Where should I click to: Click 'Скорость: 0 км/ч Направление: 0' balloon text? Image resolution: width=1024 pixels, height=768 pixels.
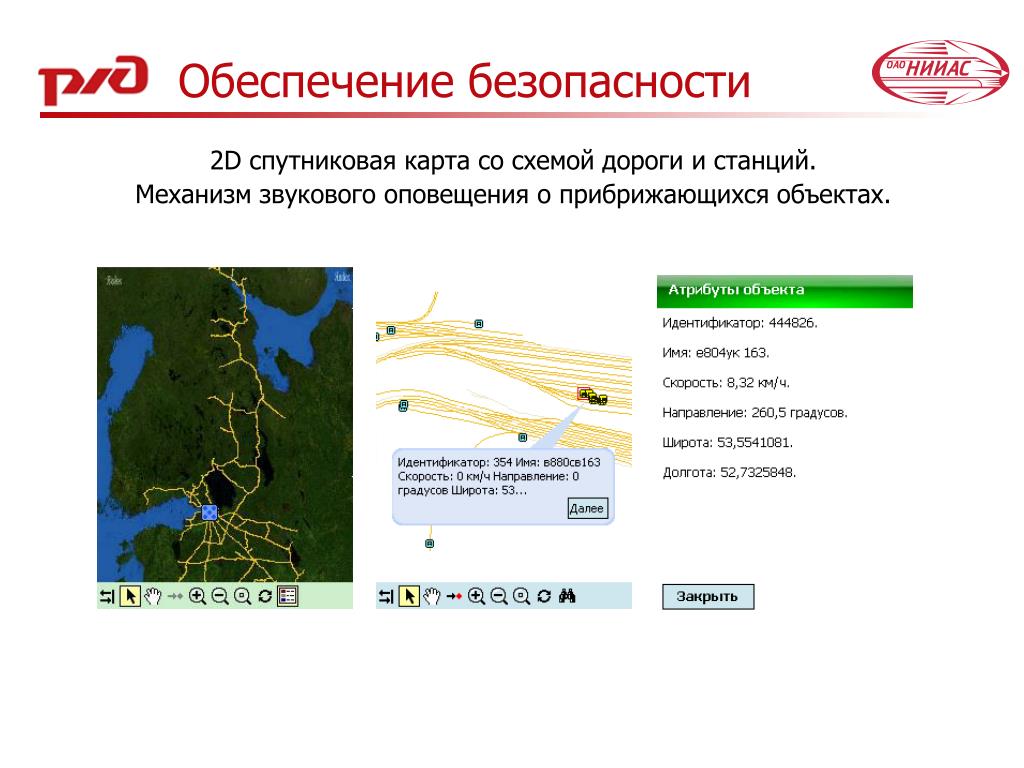click(x=488, y=476)
